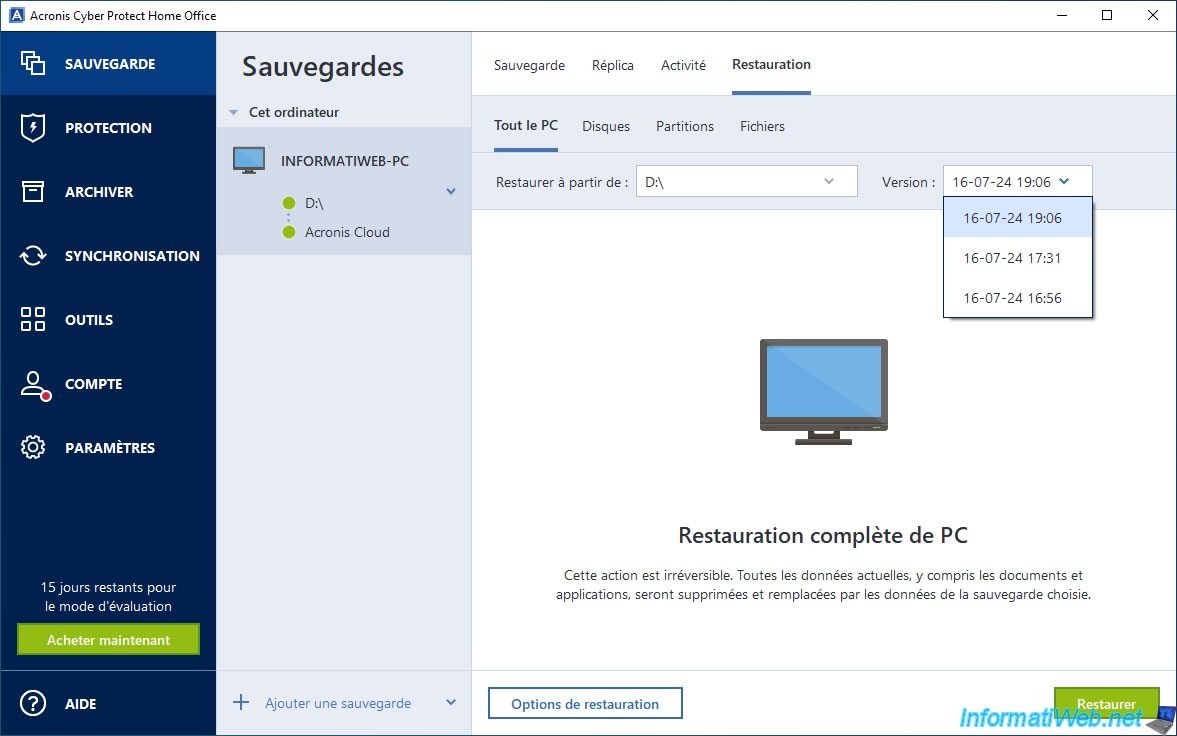Click Ajouter une sauvegarde link

click(338, 703)
